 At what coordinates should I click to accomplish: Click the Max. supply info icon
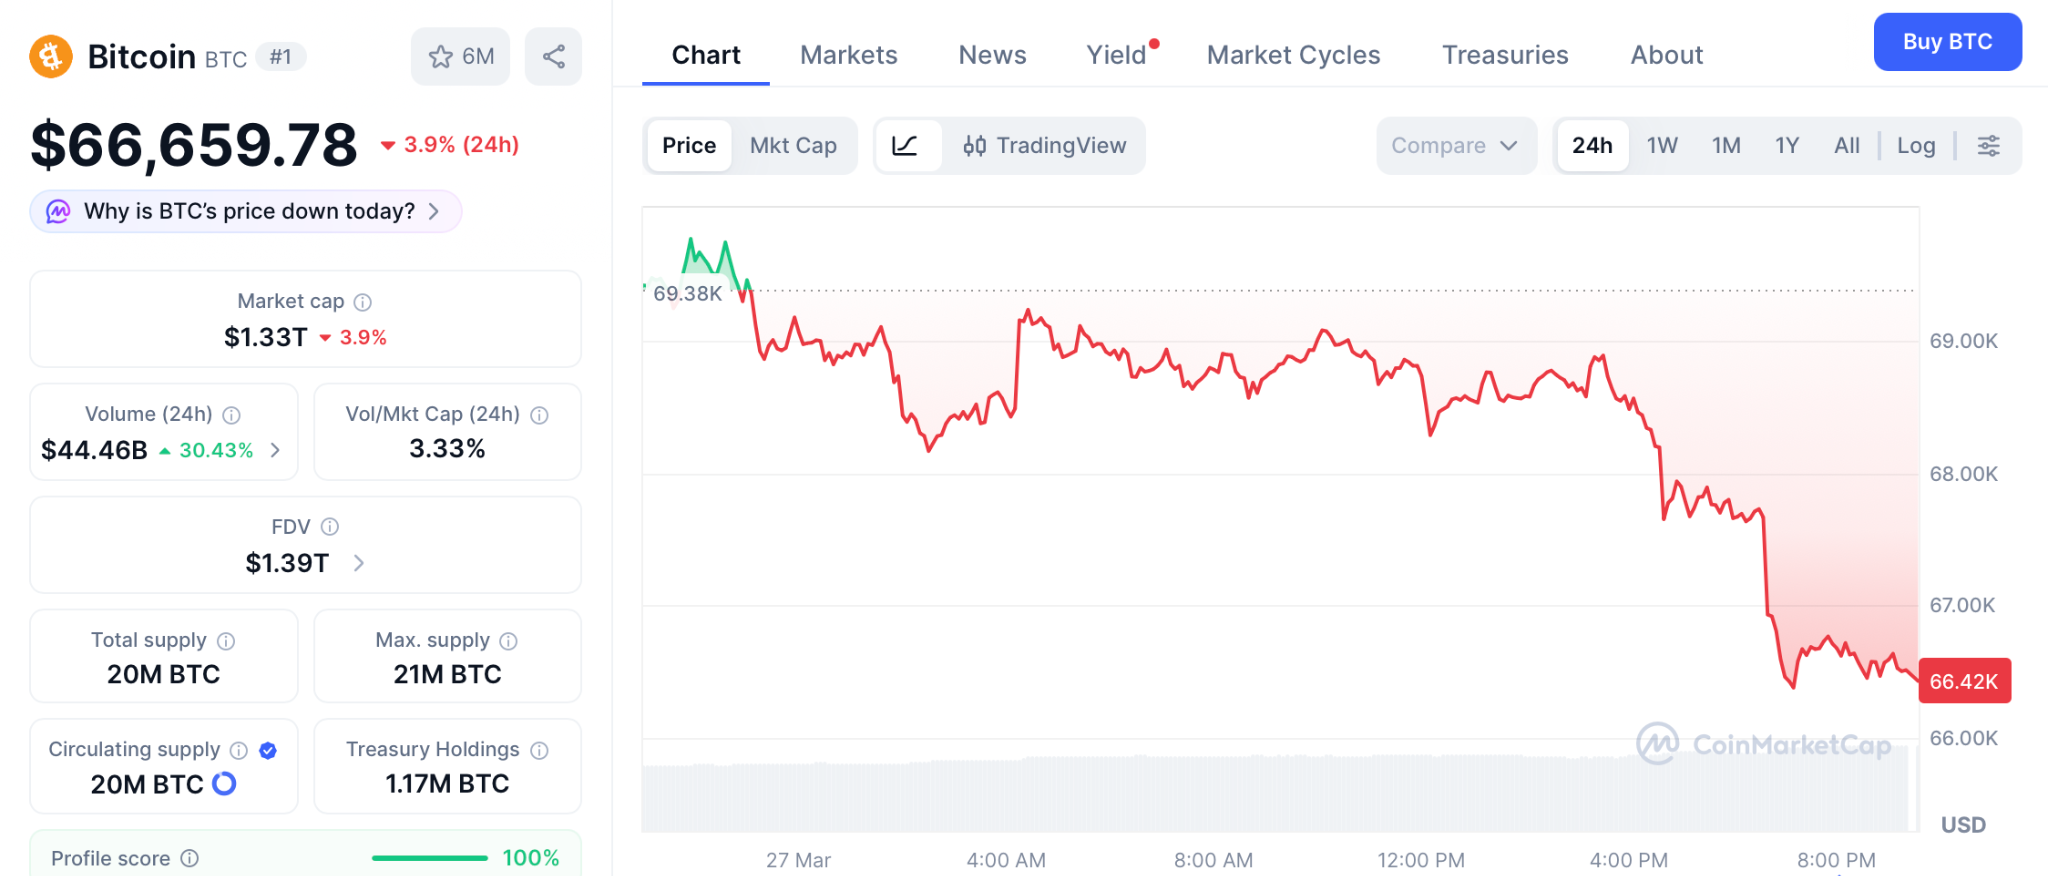pos(508,641)
